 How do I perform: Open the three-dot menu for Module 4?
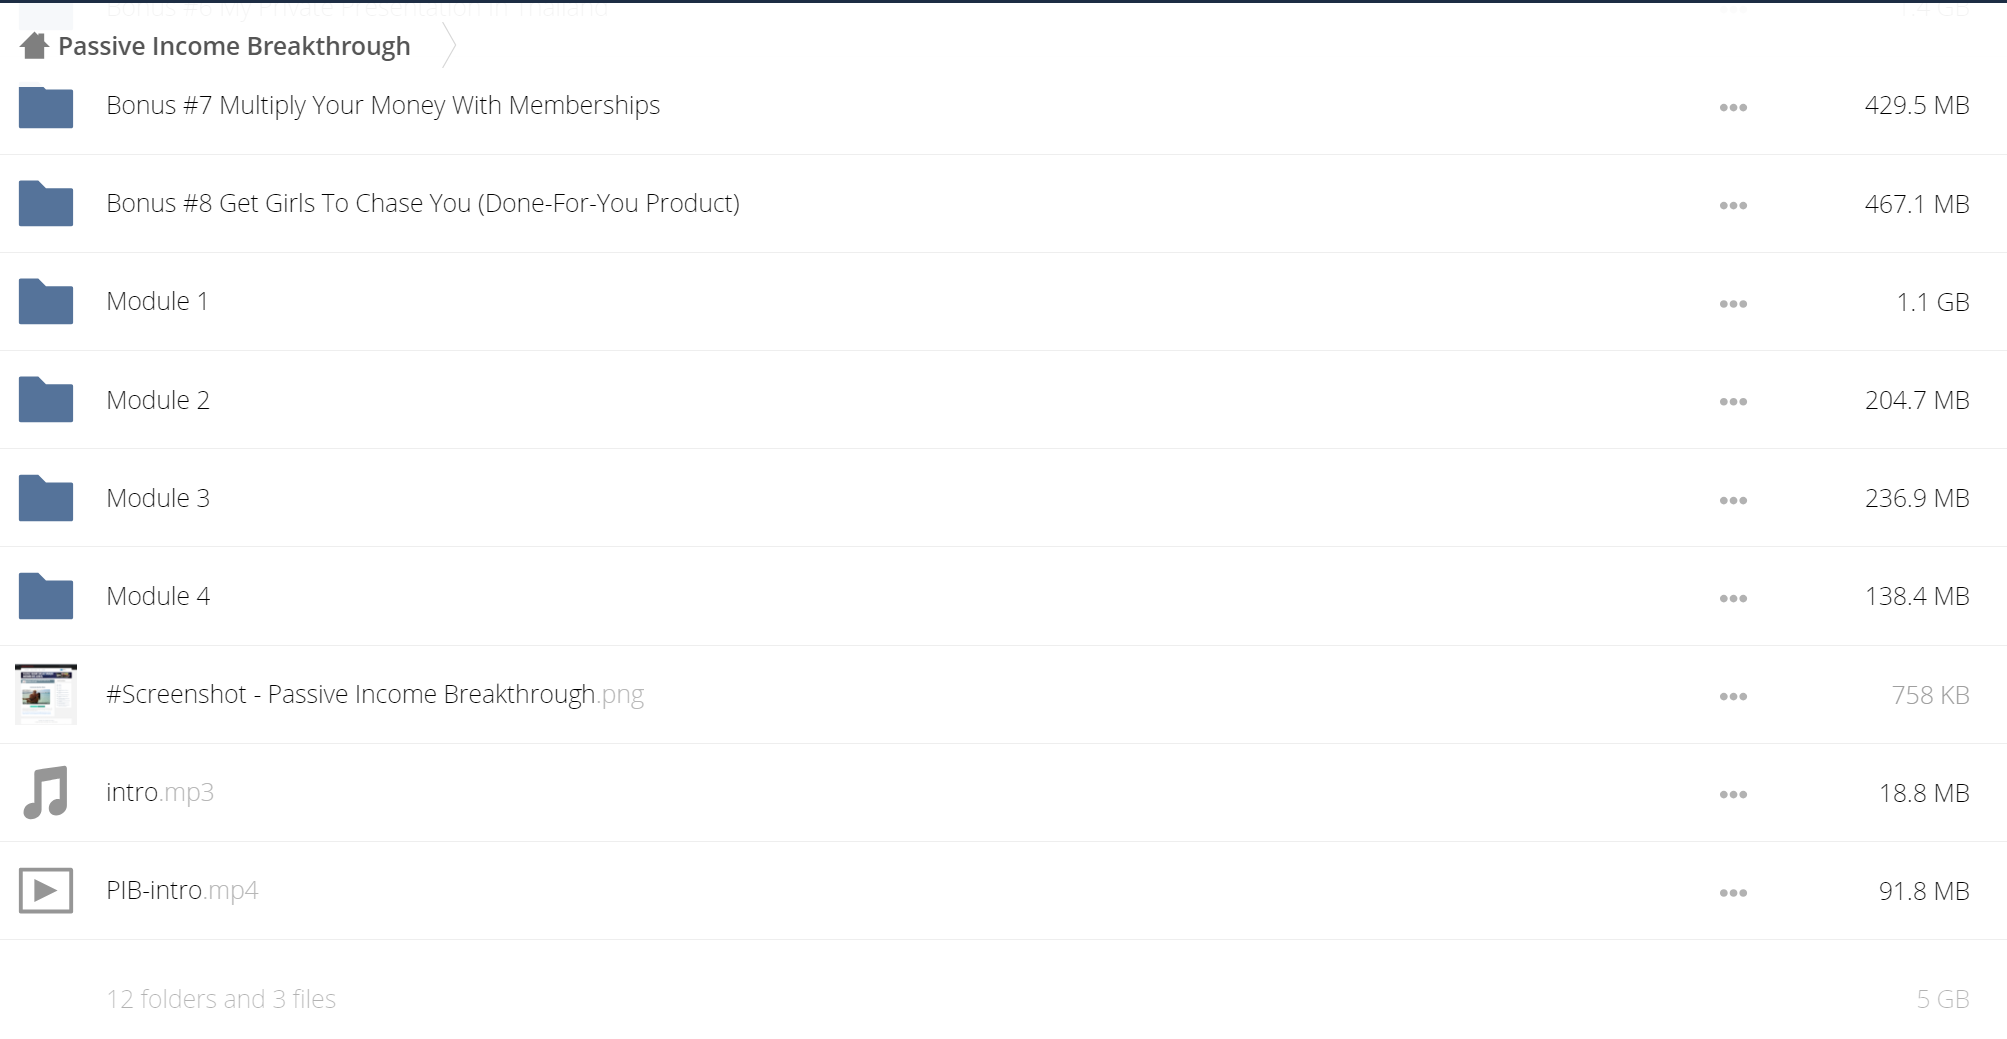click(x=1733, y=598)
